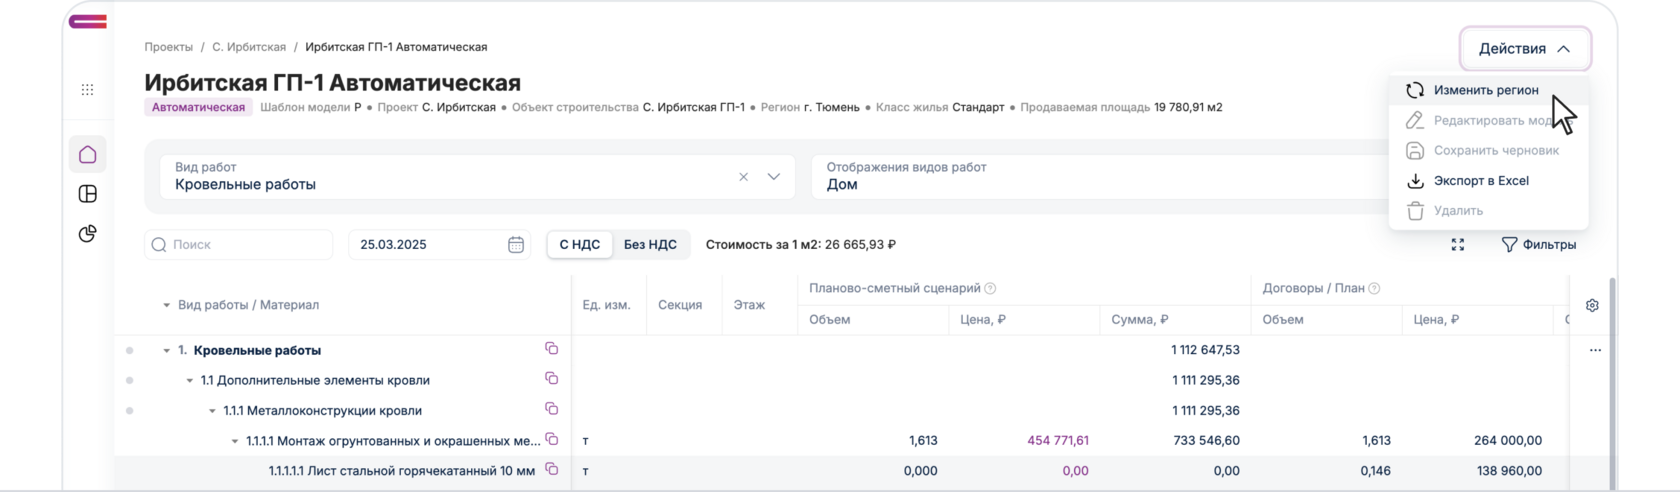Switch prices to Без НДС
The height and width of the screenshot is (492, 1680).
click(x=650, y=244)
